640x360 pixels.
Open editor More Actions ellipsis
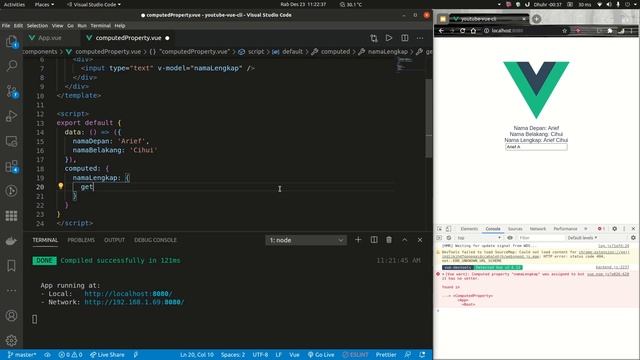(420, 38)
